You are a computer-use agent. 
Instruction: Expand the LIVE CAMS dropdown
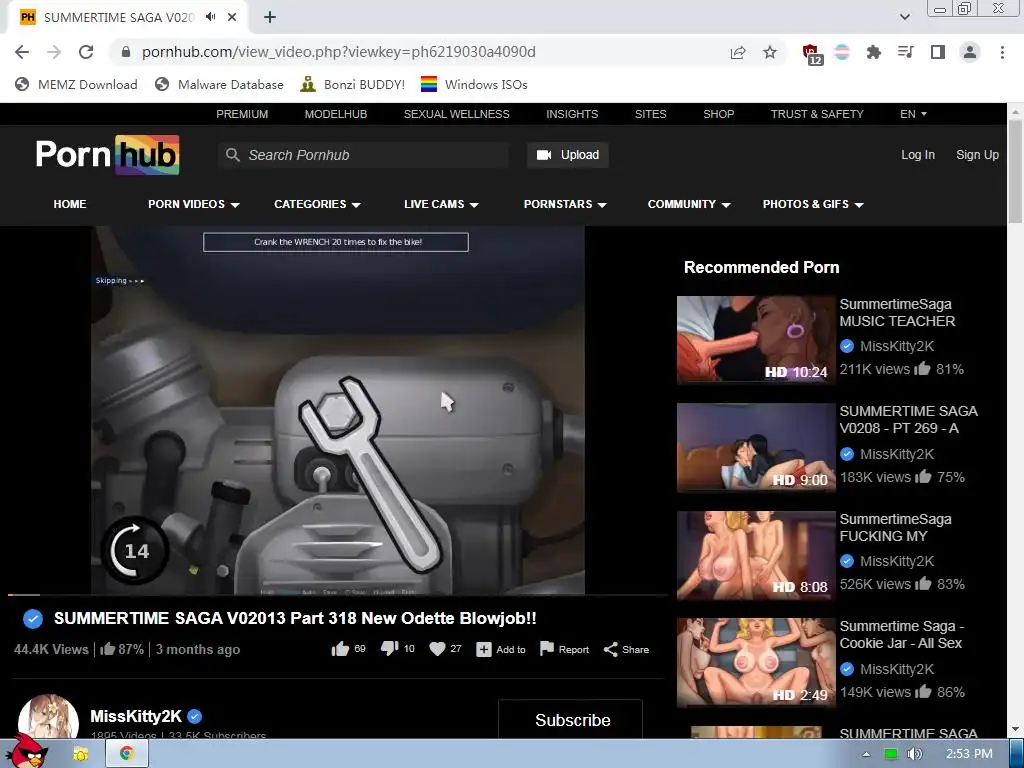pyautogui.click(x=441, y=204)
